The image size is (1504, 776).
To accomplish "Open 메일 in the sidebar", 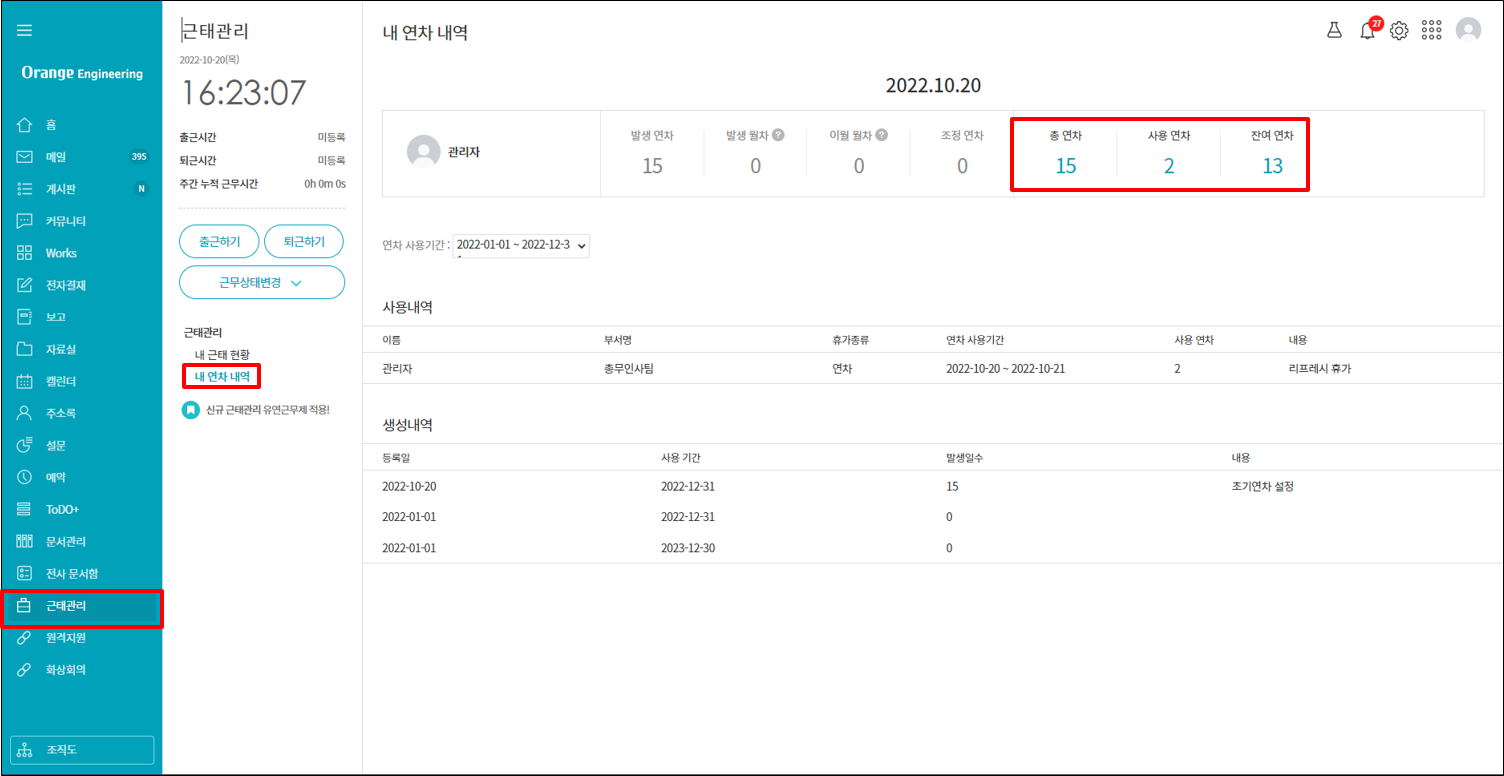I will tap(55, 157).
